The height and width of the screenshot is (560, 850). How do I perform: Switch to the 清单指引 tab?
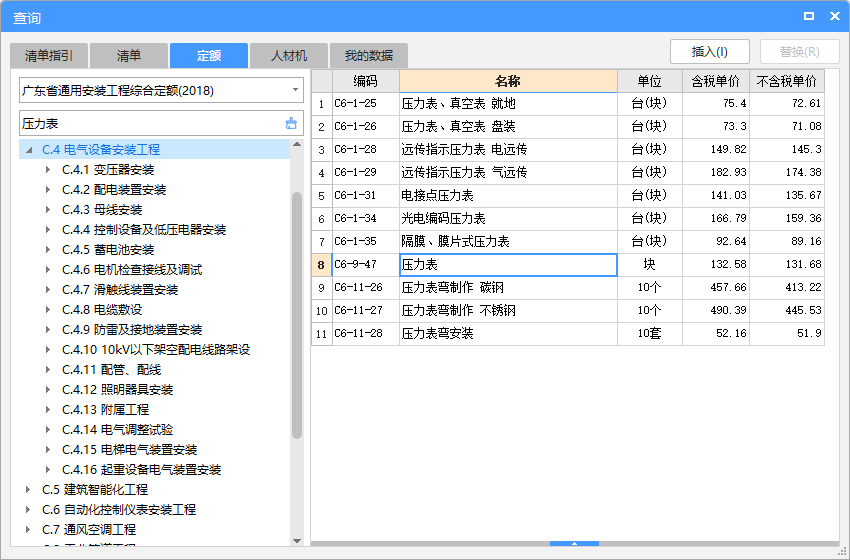pyautogui.click(x=49, y=56)
